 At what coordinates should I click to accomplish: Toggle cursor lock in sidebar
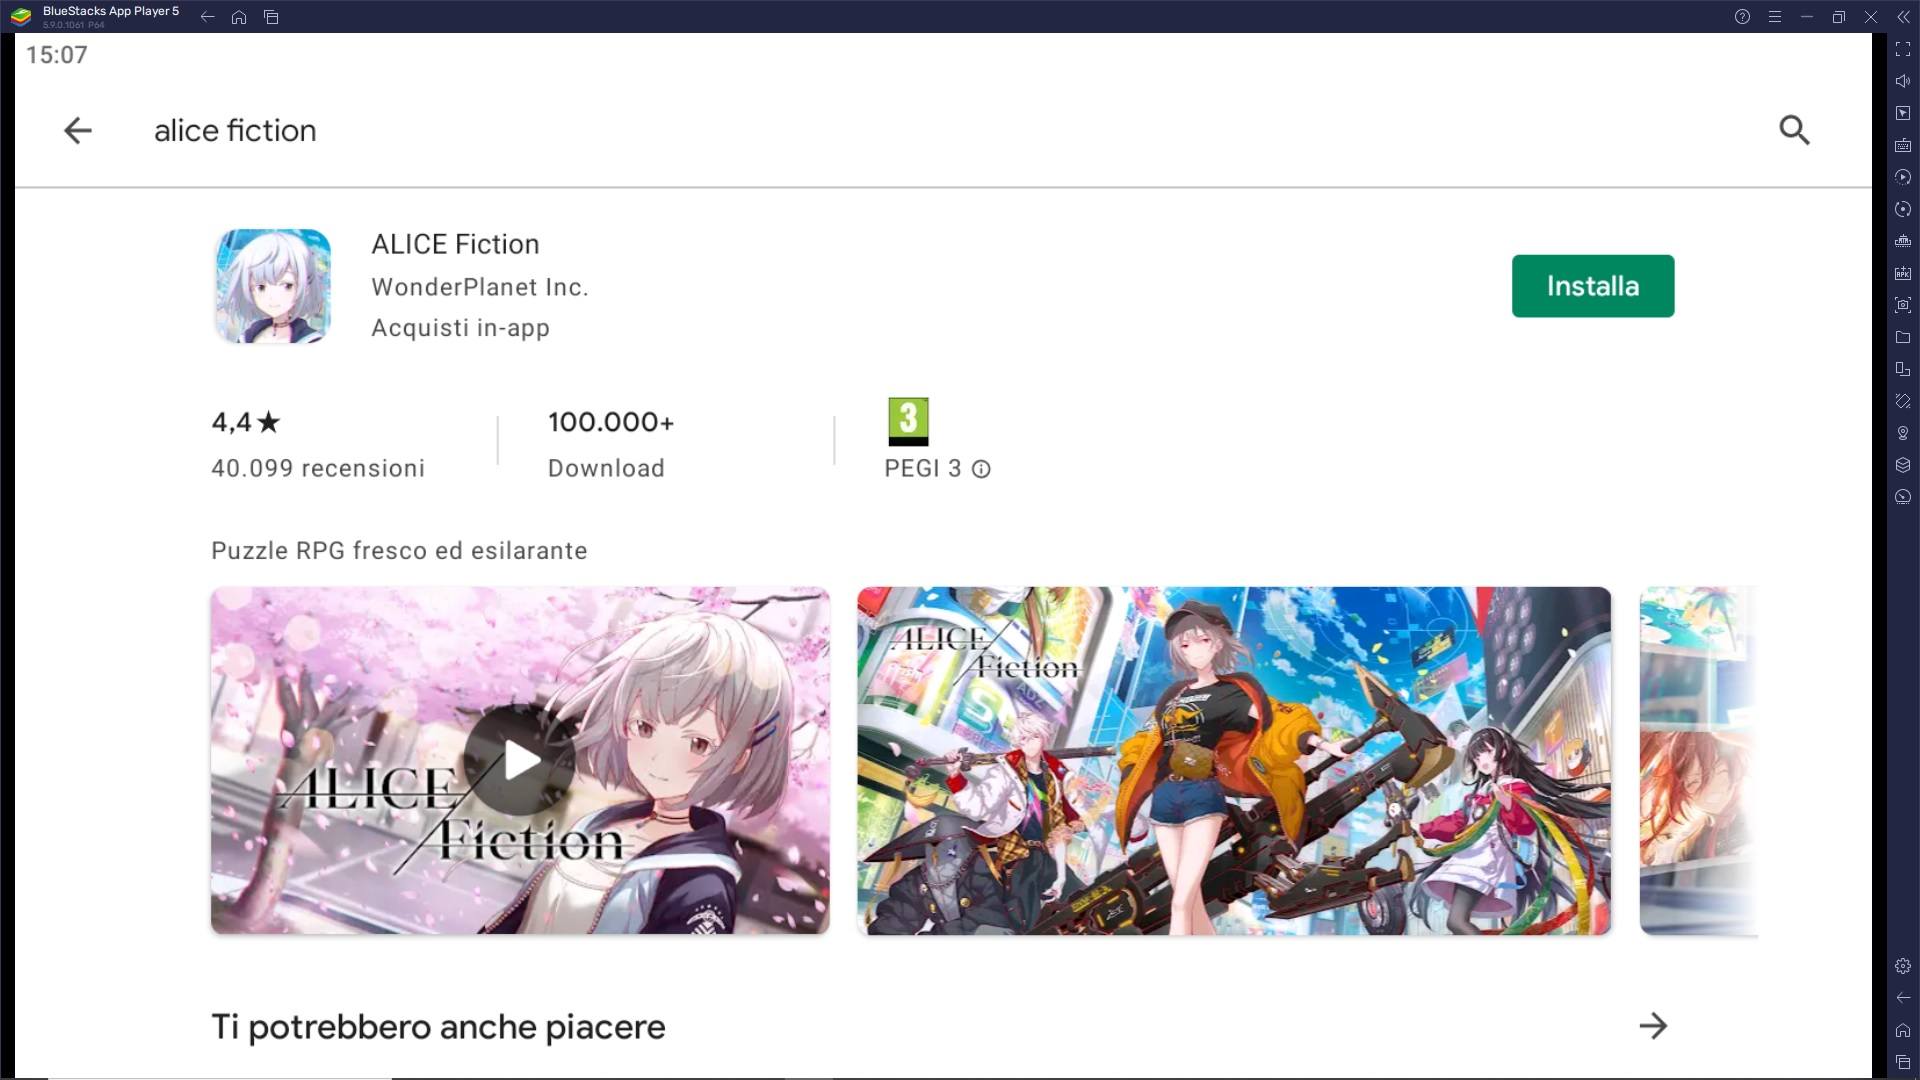click(1903, 113)
